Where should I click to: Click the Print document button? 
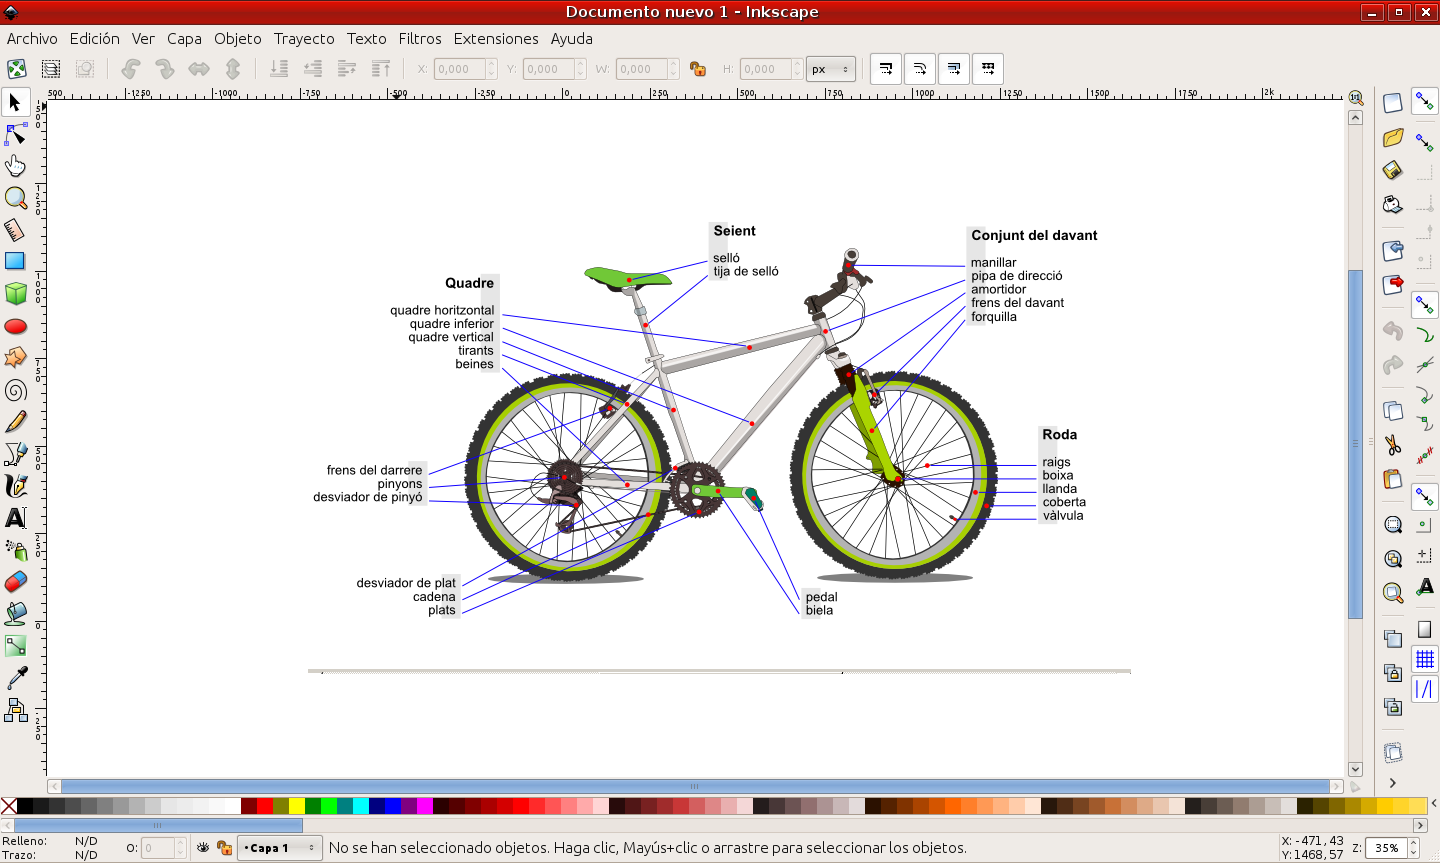tap(1392, 205)
